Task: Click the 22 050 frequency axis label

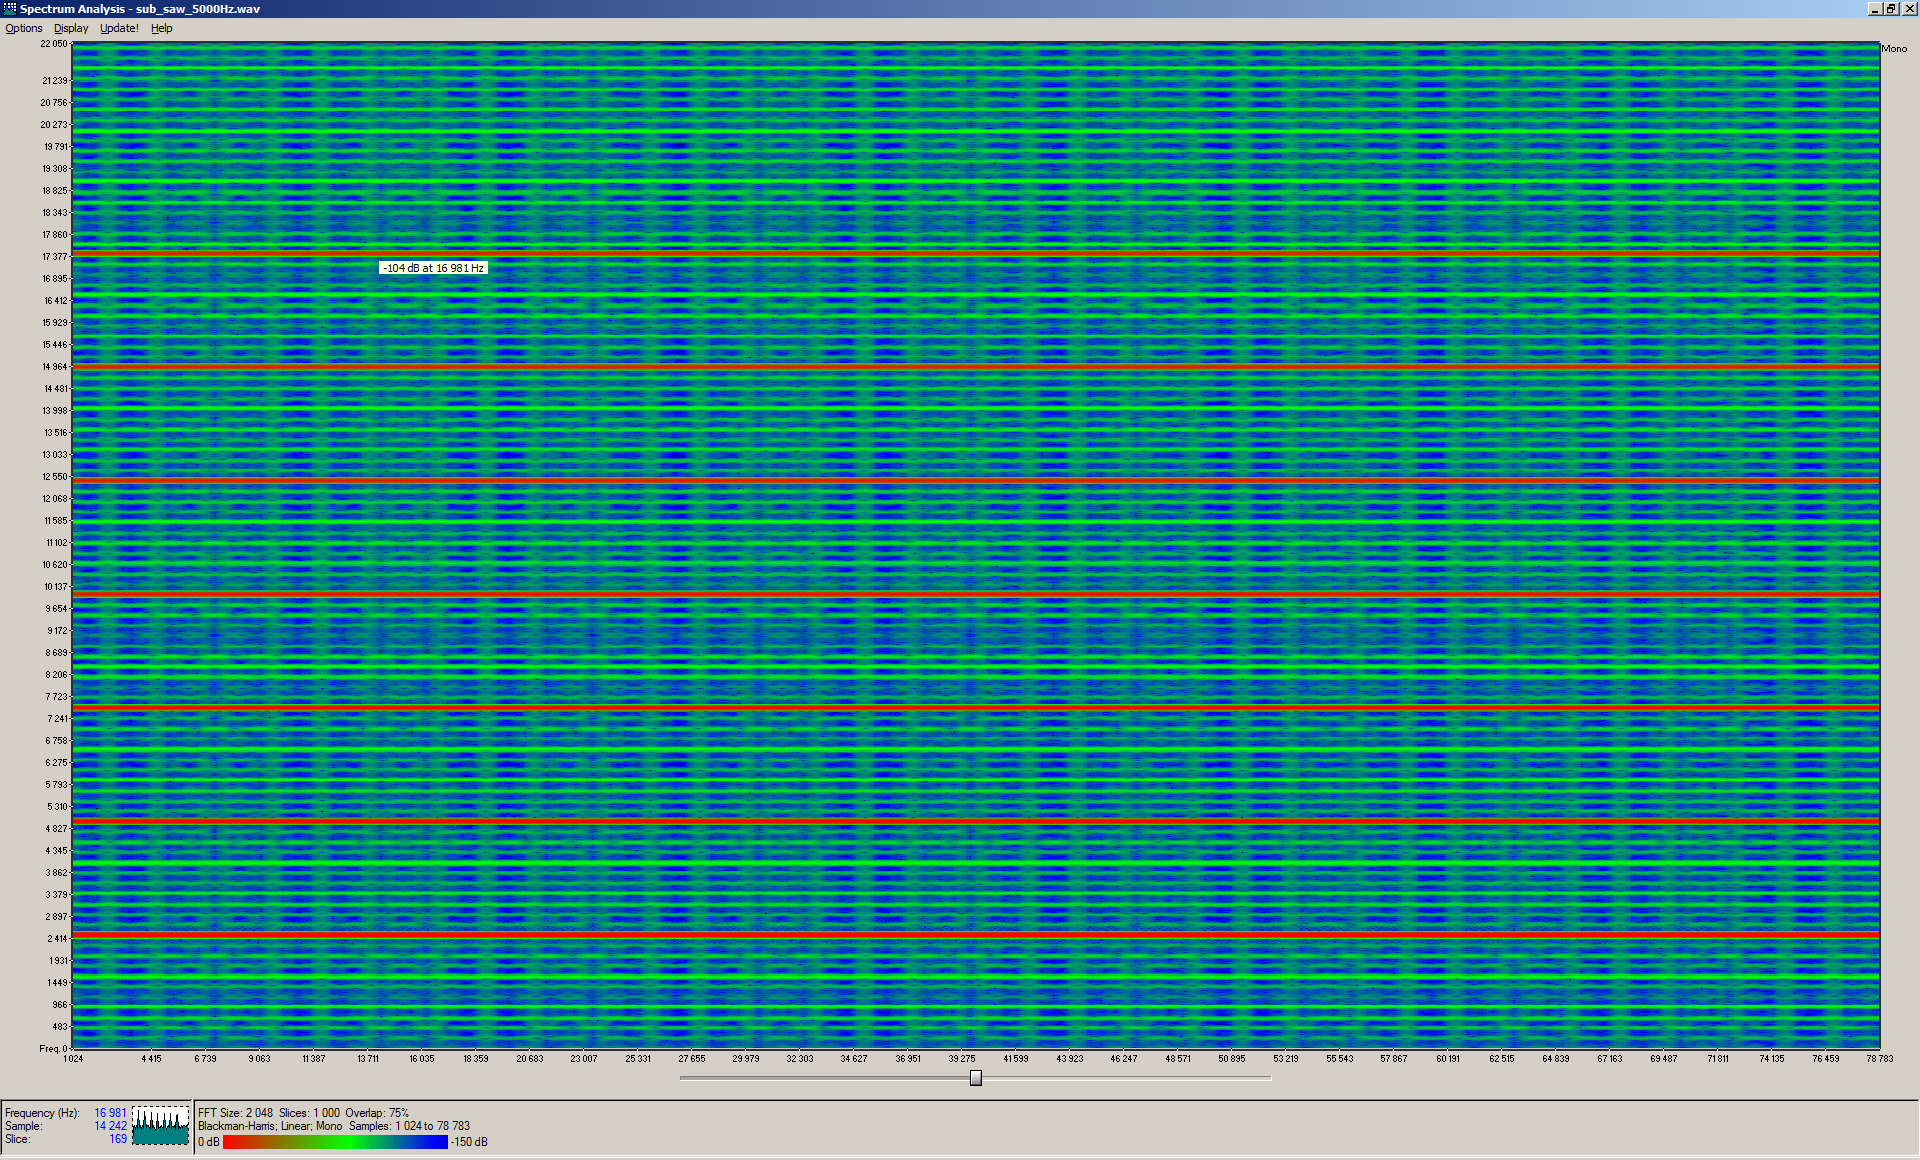Action: tap(54, 44)
